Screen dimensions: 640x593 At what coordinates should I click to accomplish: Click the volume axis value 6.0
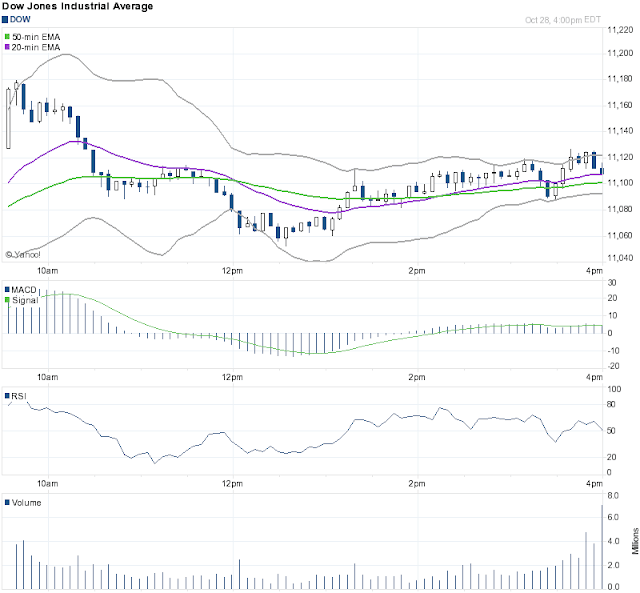pyautogui.click(x=613, y=517)
